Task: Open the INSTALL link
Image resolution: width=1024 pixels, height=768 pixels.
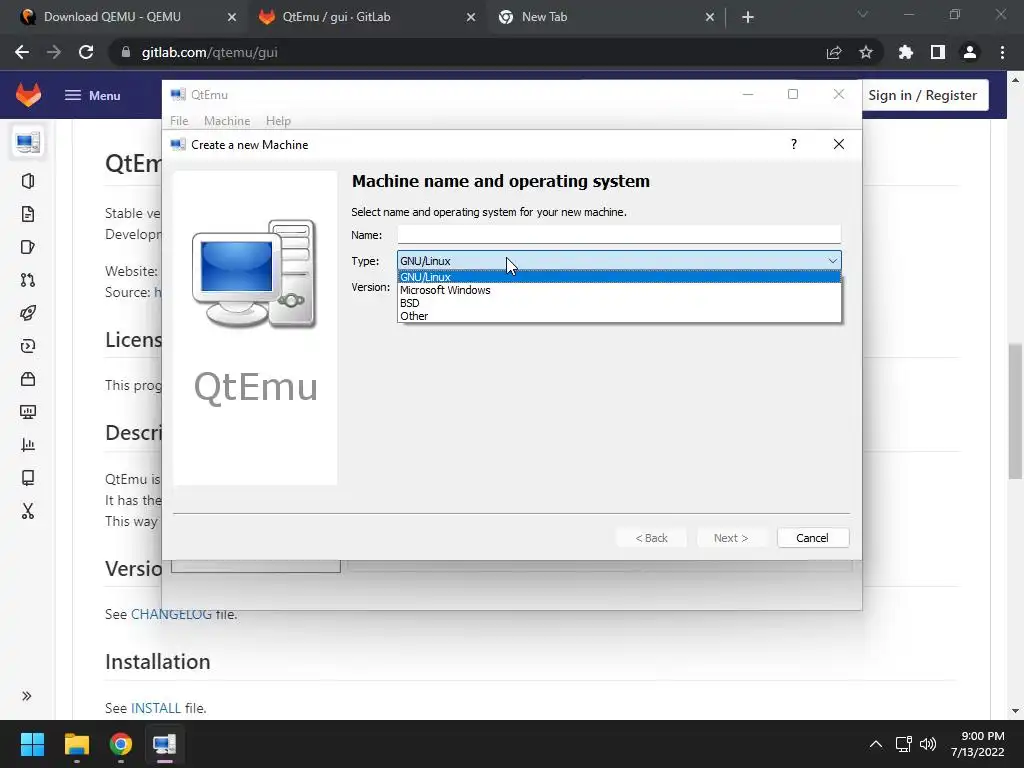Action: [x=155, y=708]
